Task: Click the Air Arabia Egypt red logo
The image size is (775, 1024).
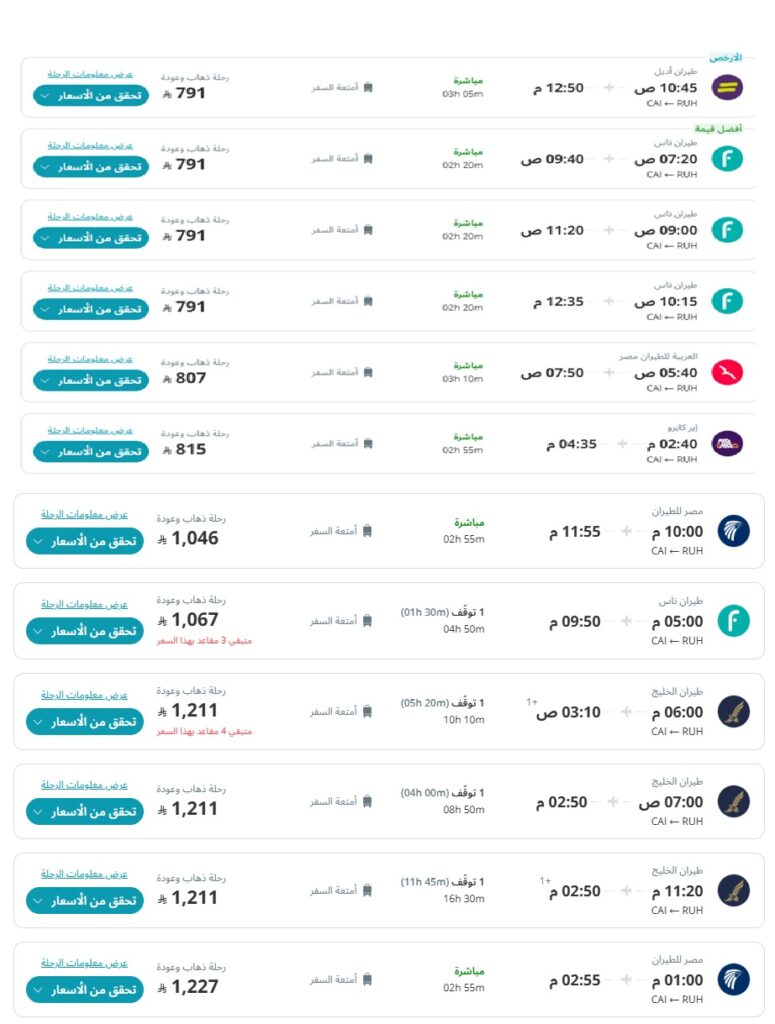Action: point(727,372)
